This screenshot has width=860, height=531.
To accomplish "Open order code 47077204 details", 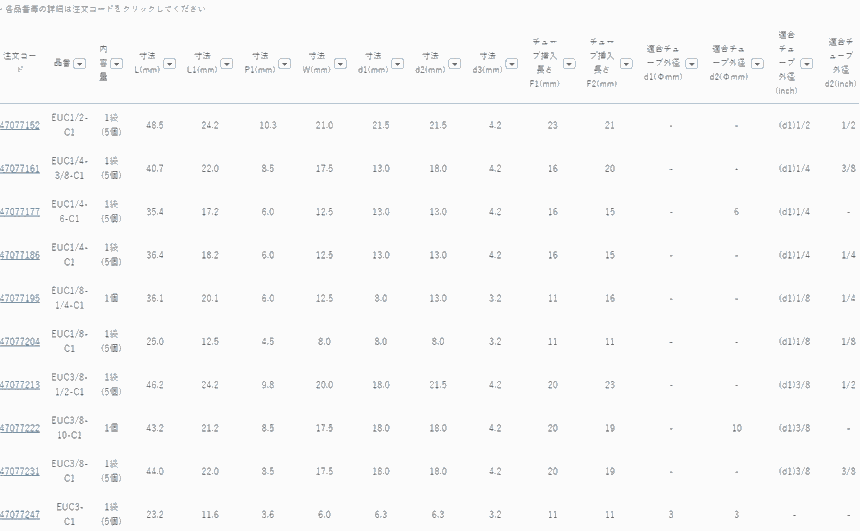I will click(20, 341).
